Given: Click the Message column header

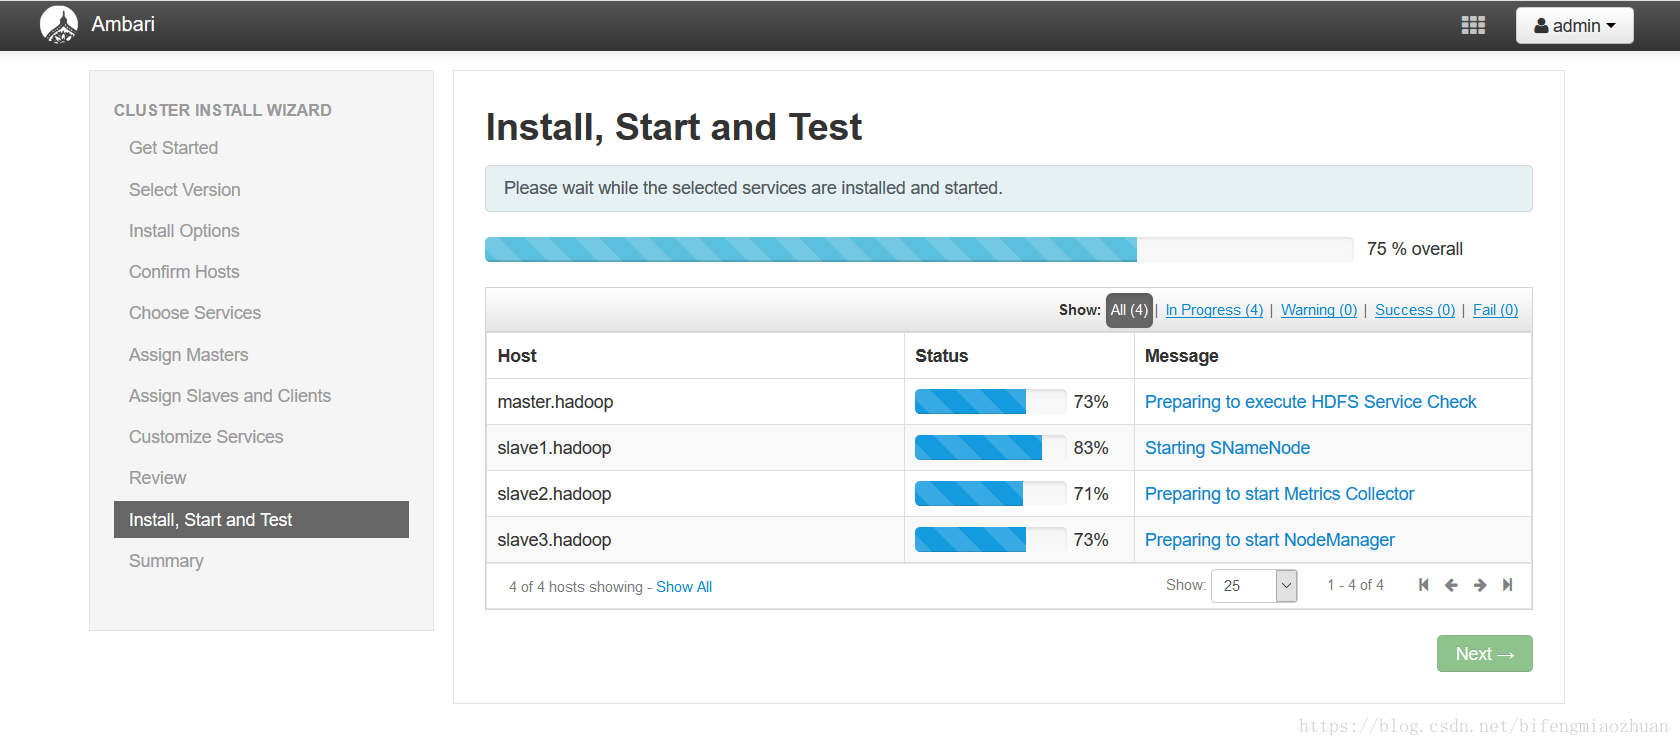Looking at the screenshot, I should point(1181,356).
